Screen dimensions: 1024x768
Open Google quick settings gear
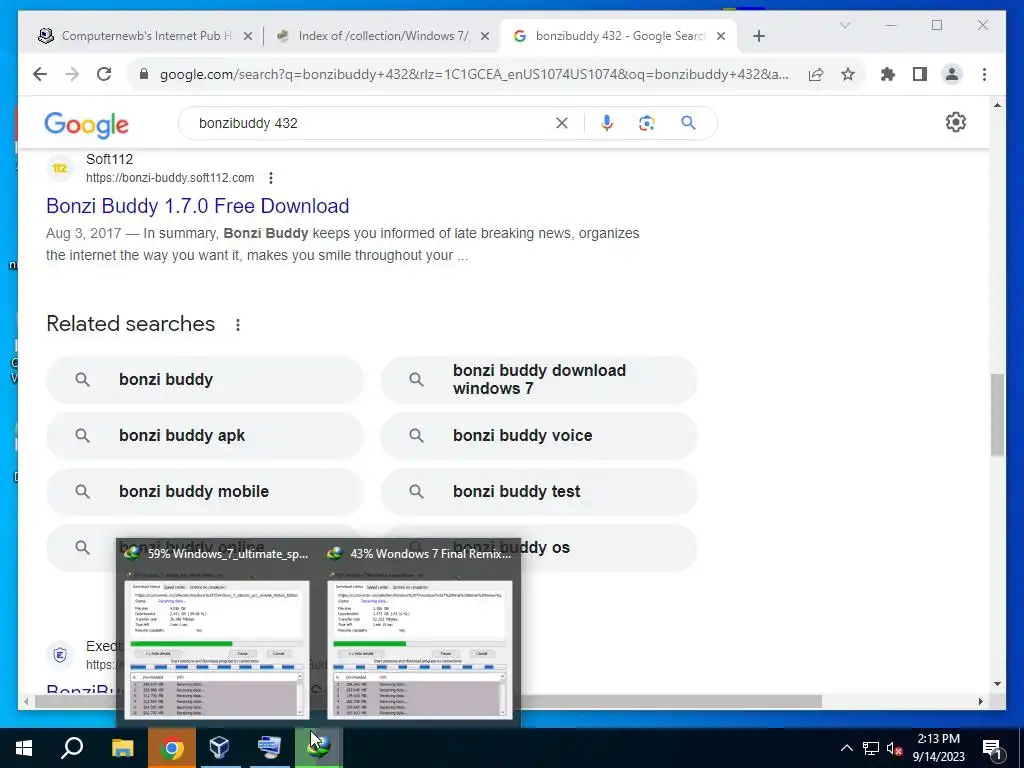(955, 122)
